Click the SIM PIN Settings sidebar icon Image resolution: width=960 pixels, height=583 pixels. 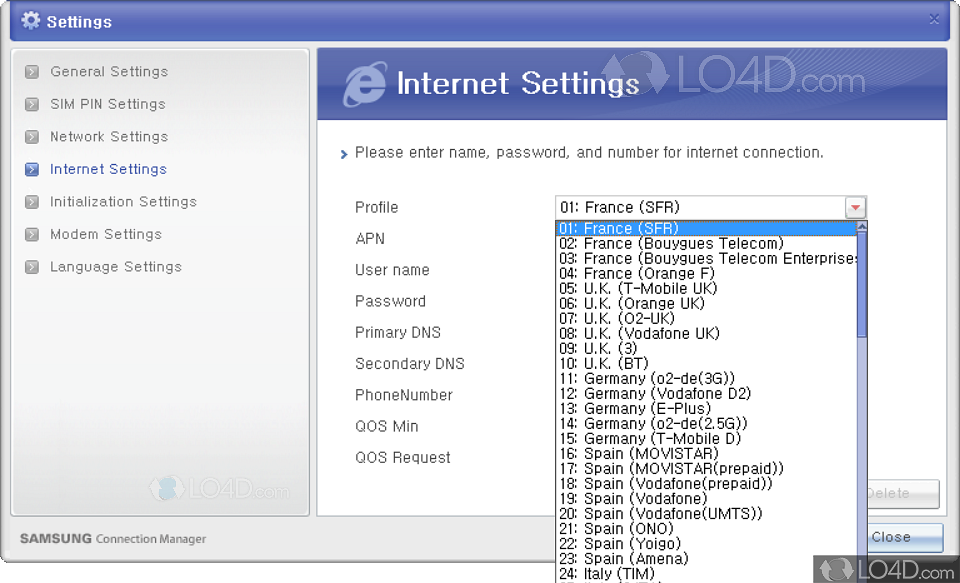pyautogui.click(x=36, y=104)
